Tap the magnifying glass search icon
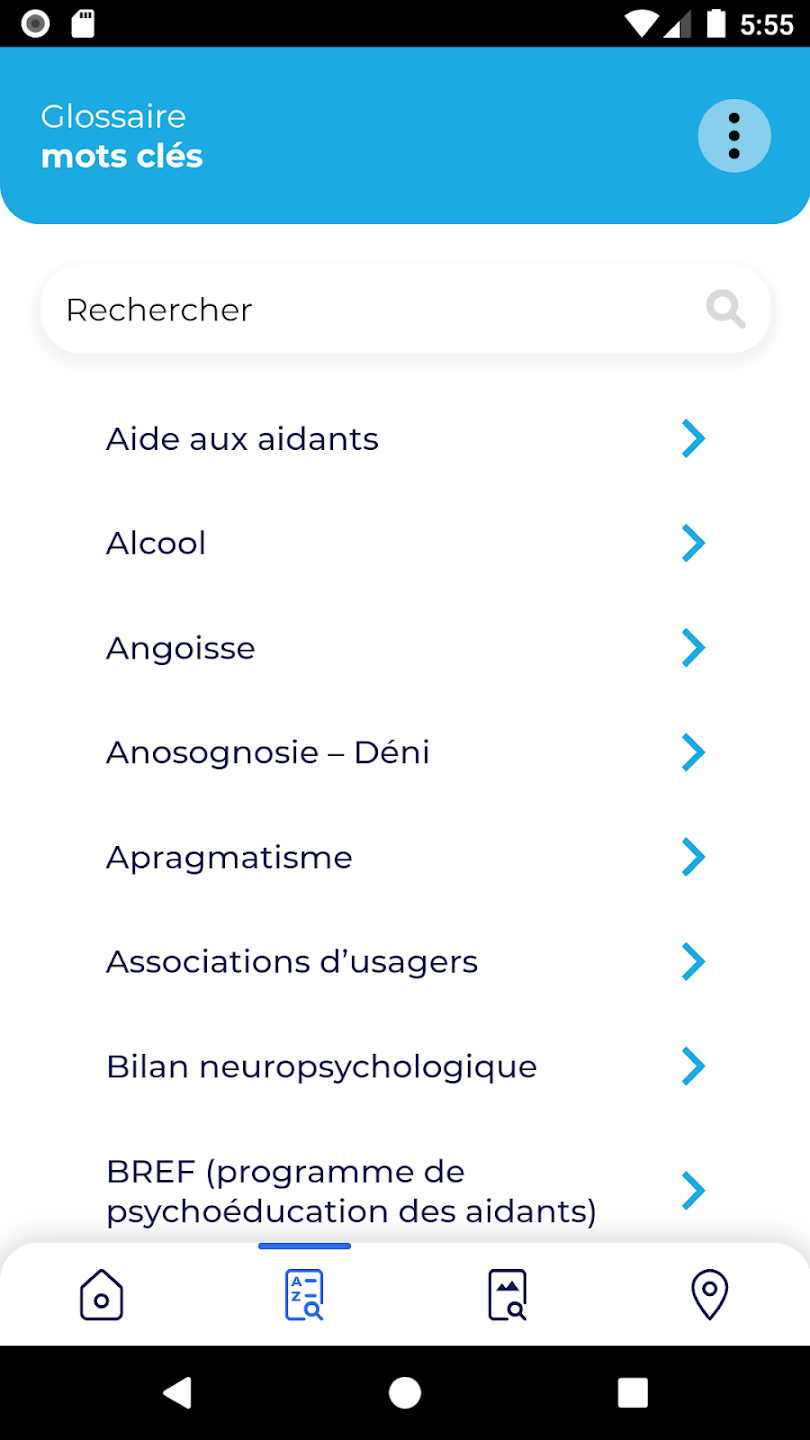 [x=725, y=309]
